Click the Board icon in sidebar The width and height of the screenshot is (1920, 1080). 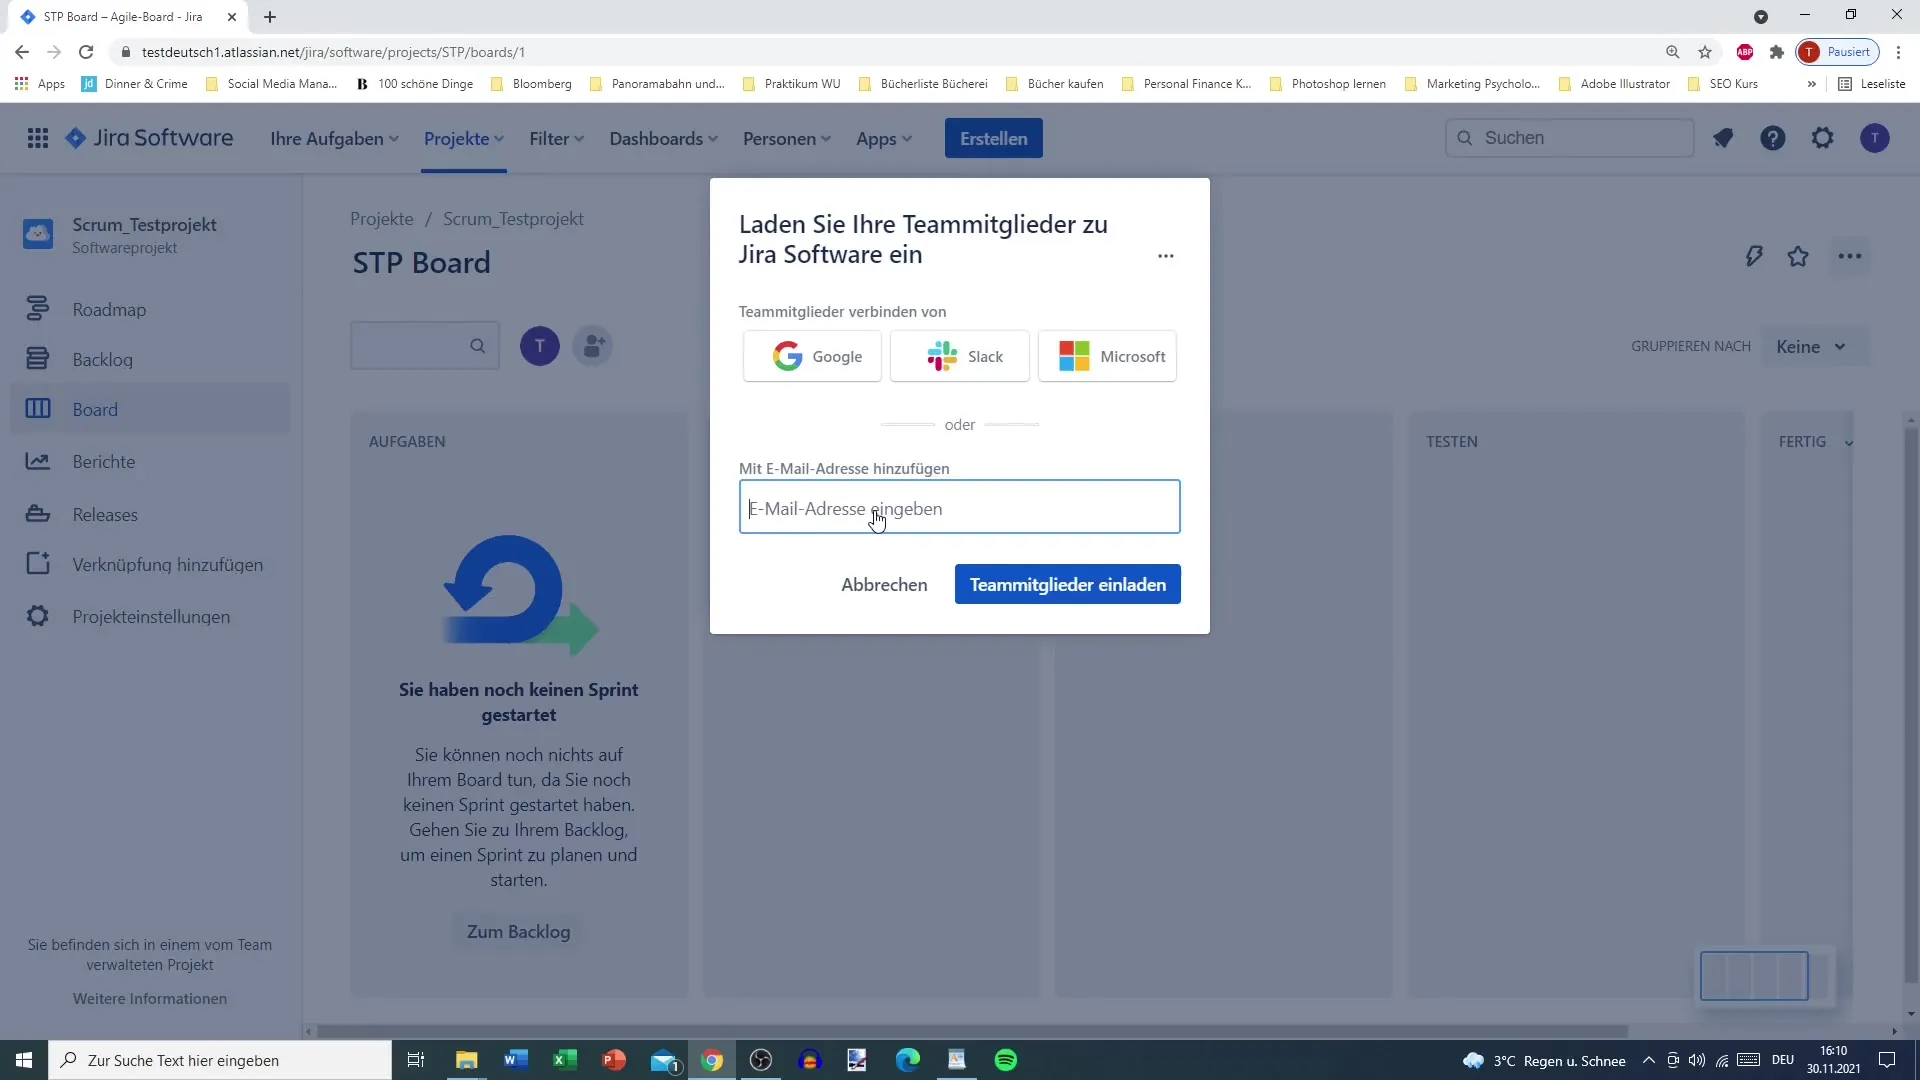click(x=36, y=410)
